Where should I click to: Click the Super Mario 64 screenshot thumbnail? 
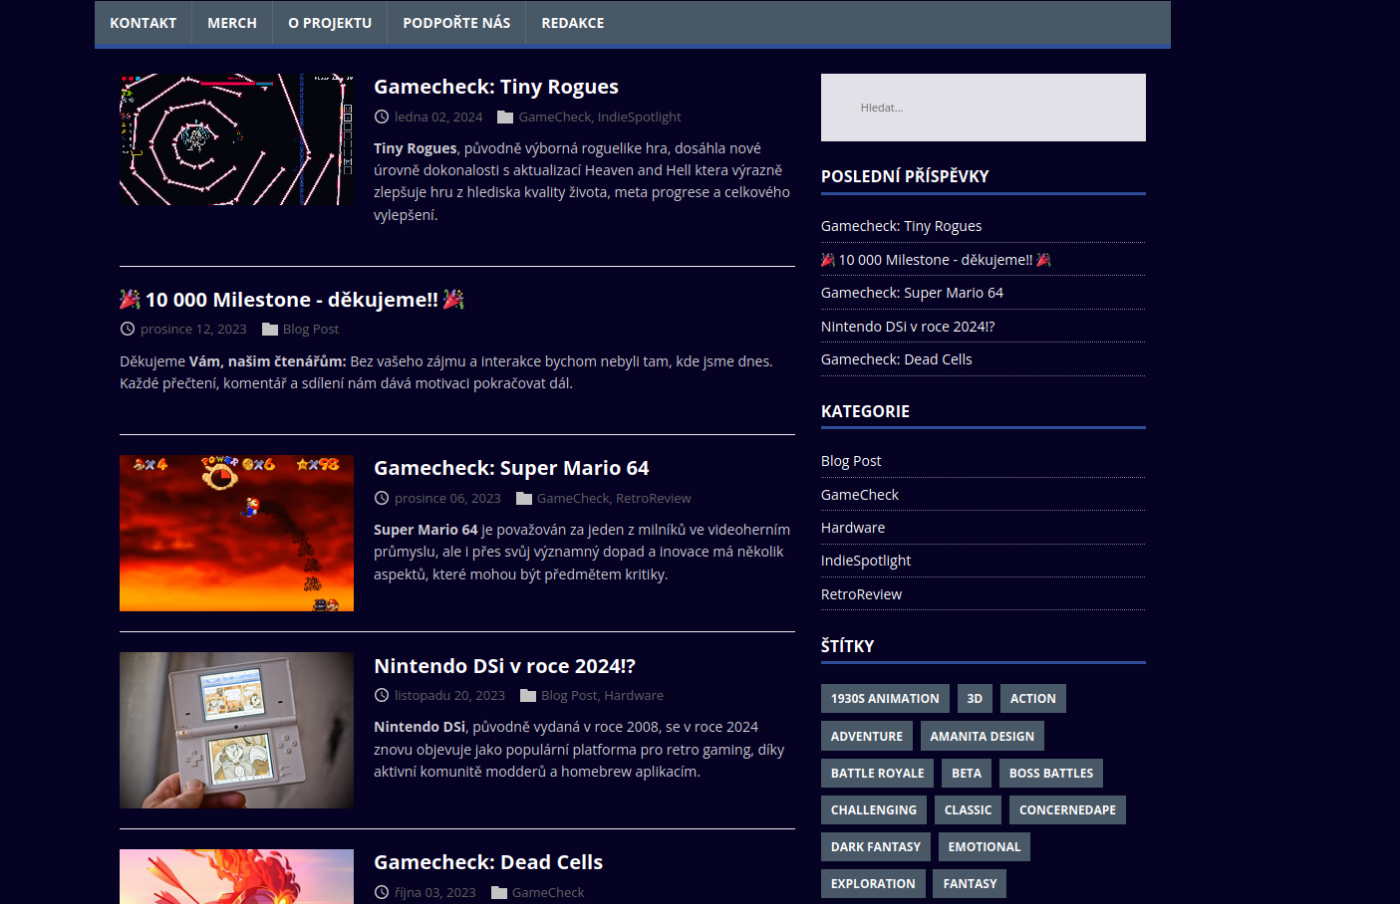pos(236,533)
